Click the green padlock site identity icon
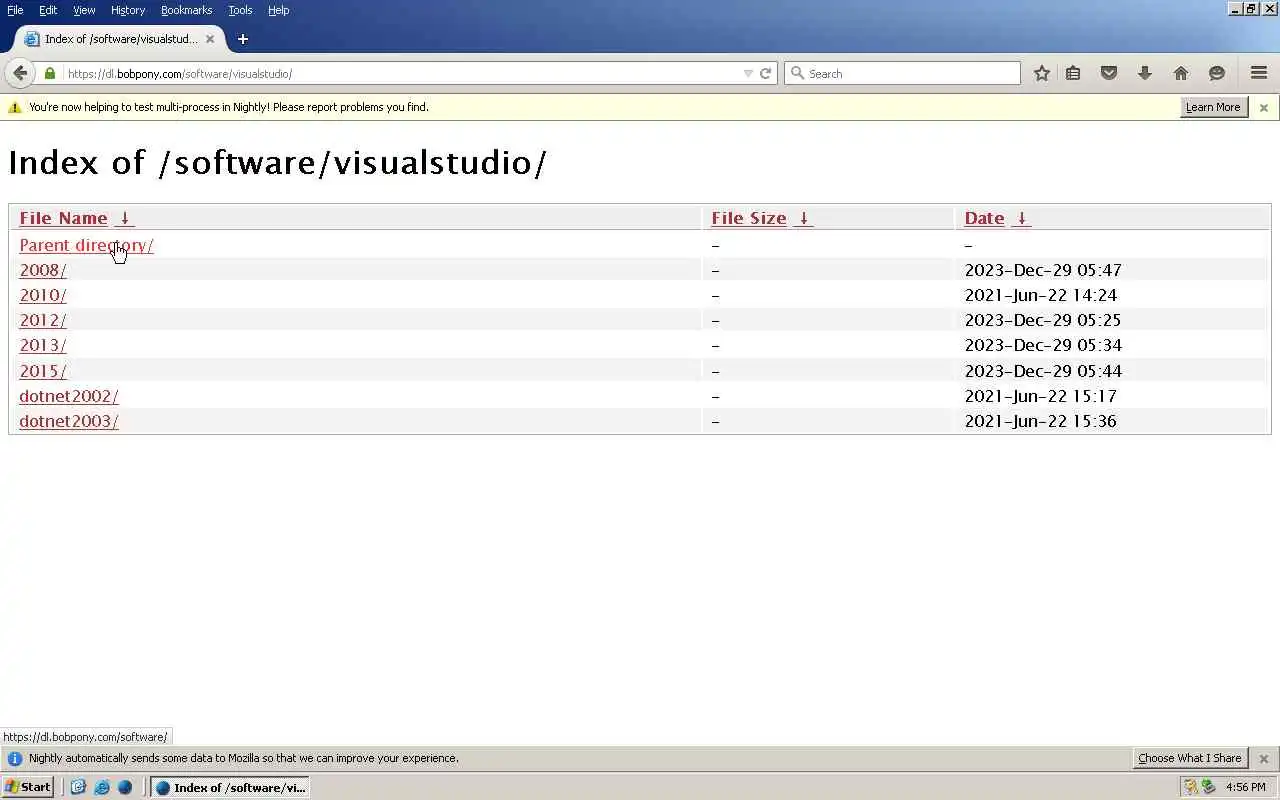1280x800 pixels. click(x=50, y=73)
